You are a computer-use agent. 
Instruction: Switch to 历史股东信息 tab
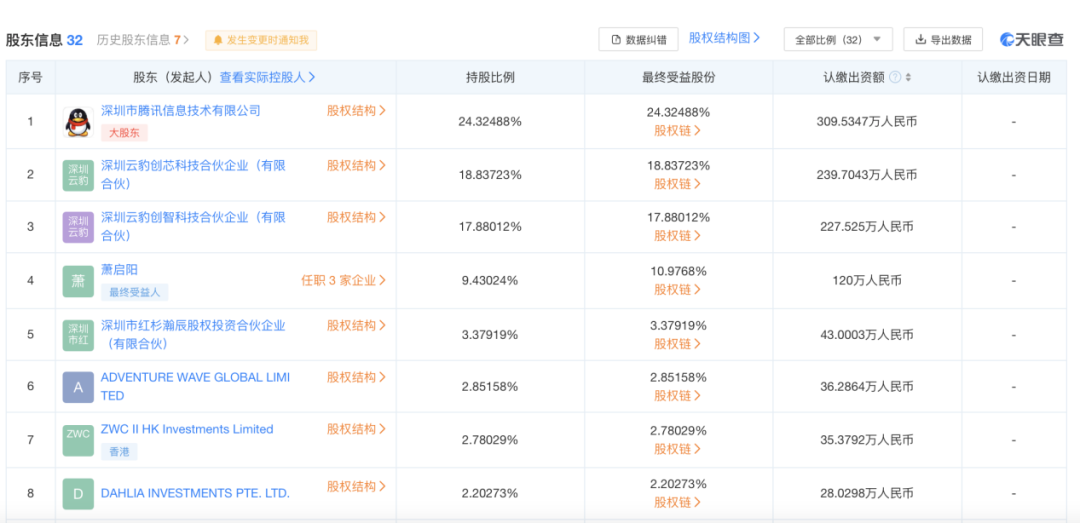coord(139,40)
